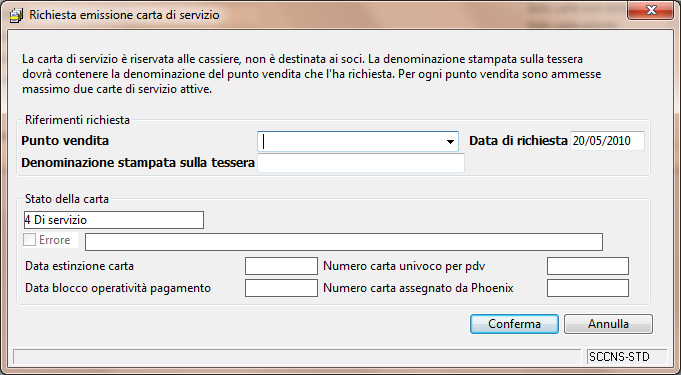This screenshot has height=375, width=681.
Task: Click the error description text field
Action: tap(344, 242)
